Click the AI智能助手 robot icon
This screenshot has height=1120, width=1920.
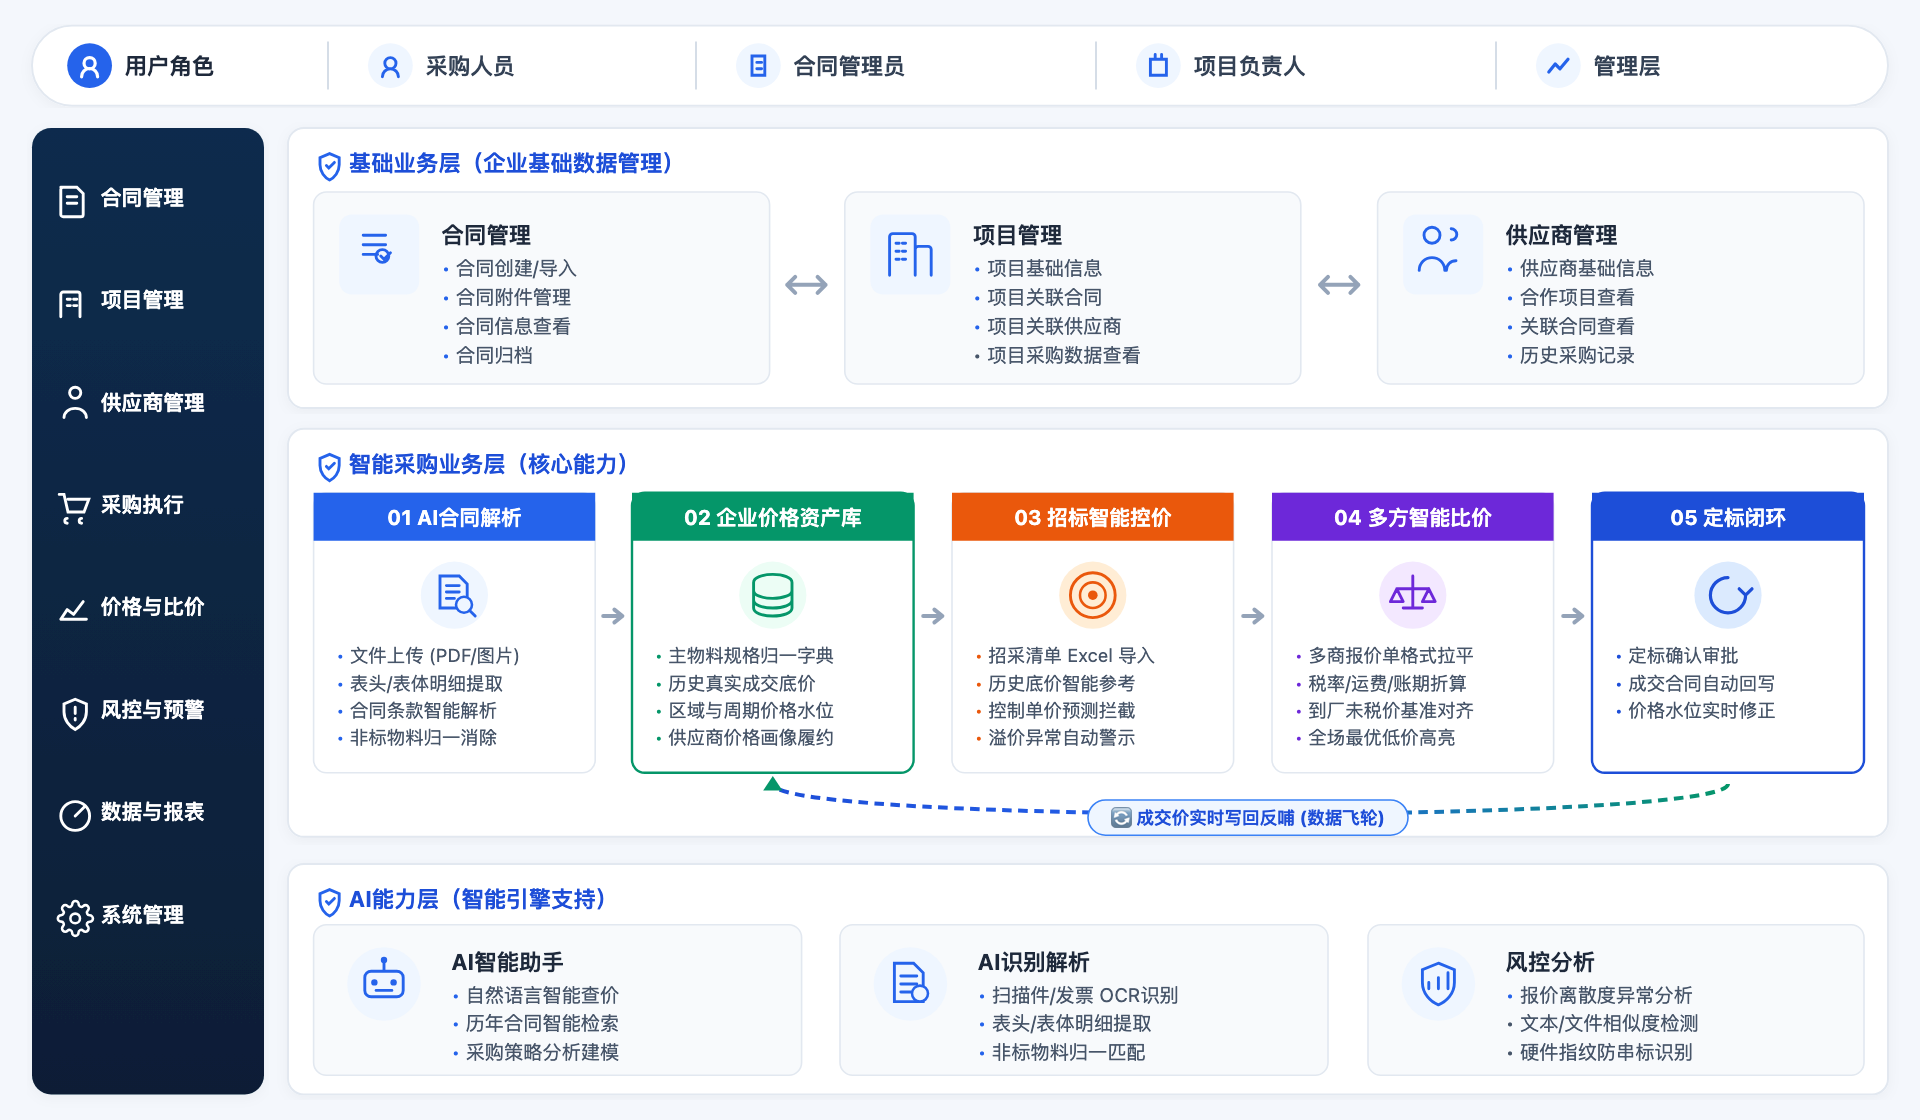(x=383, y=983)
